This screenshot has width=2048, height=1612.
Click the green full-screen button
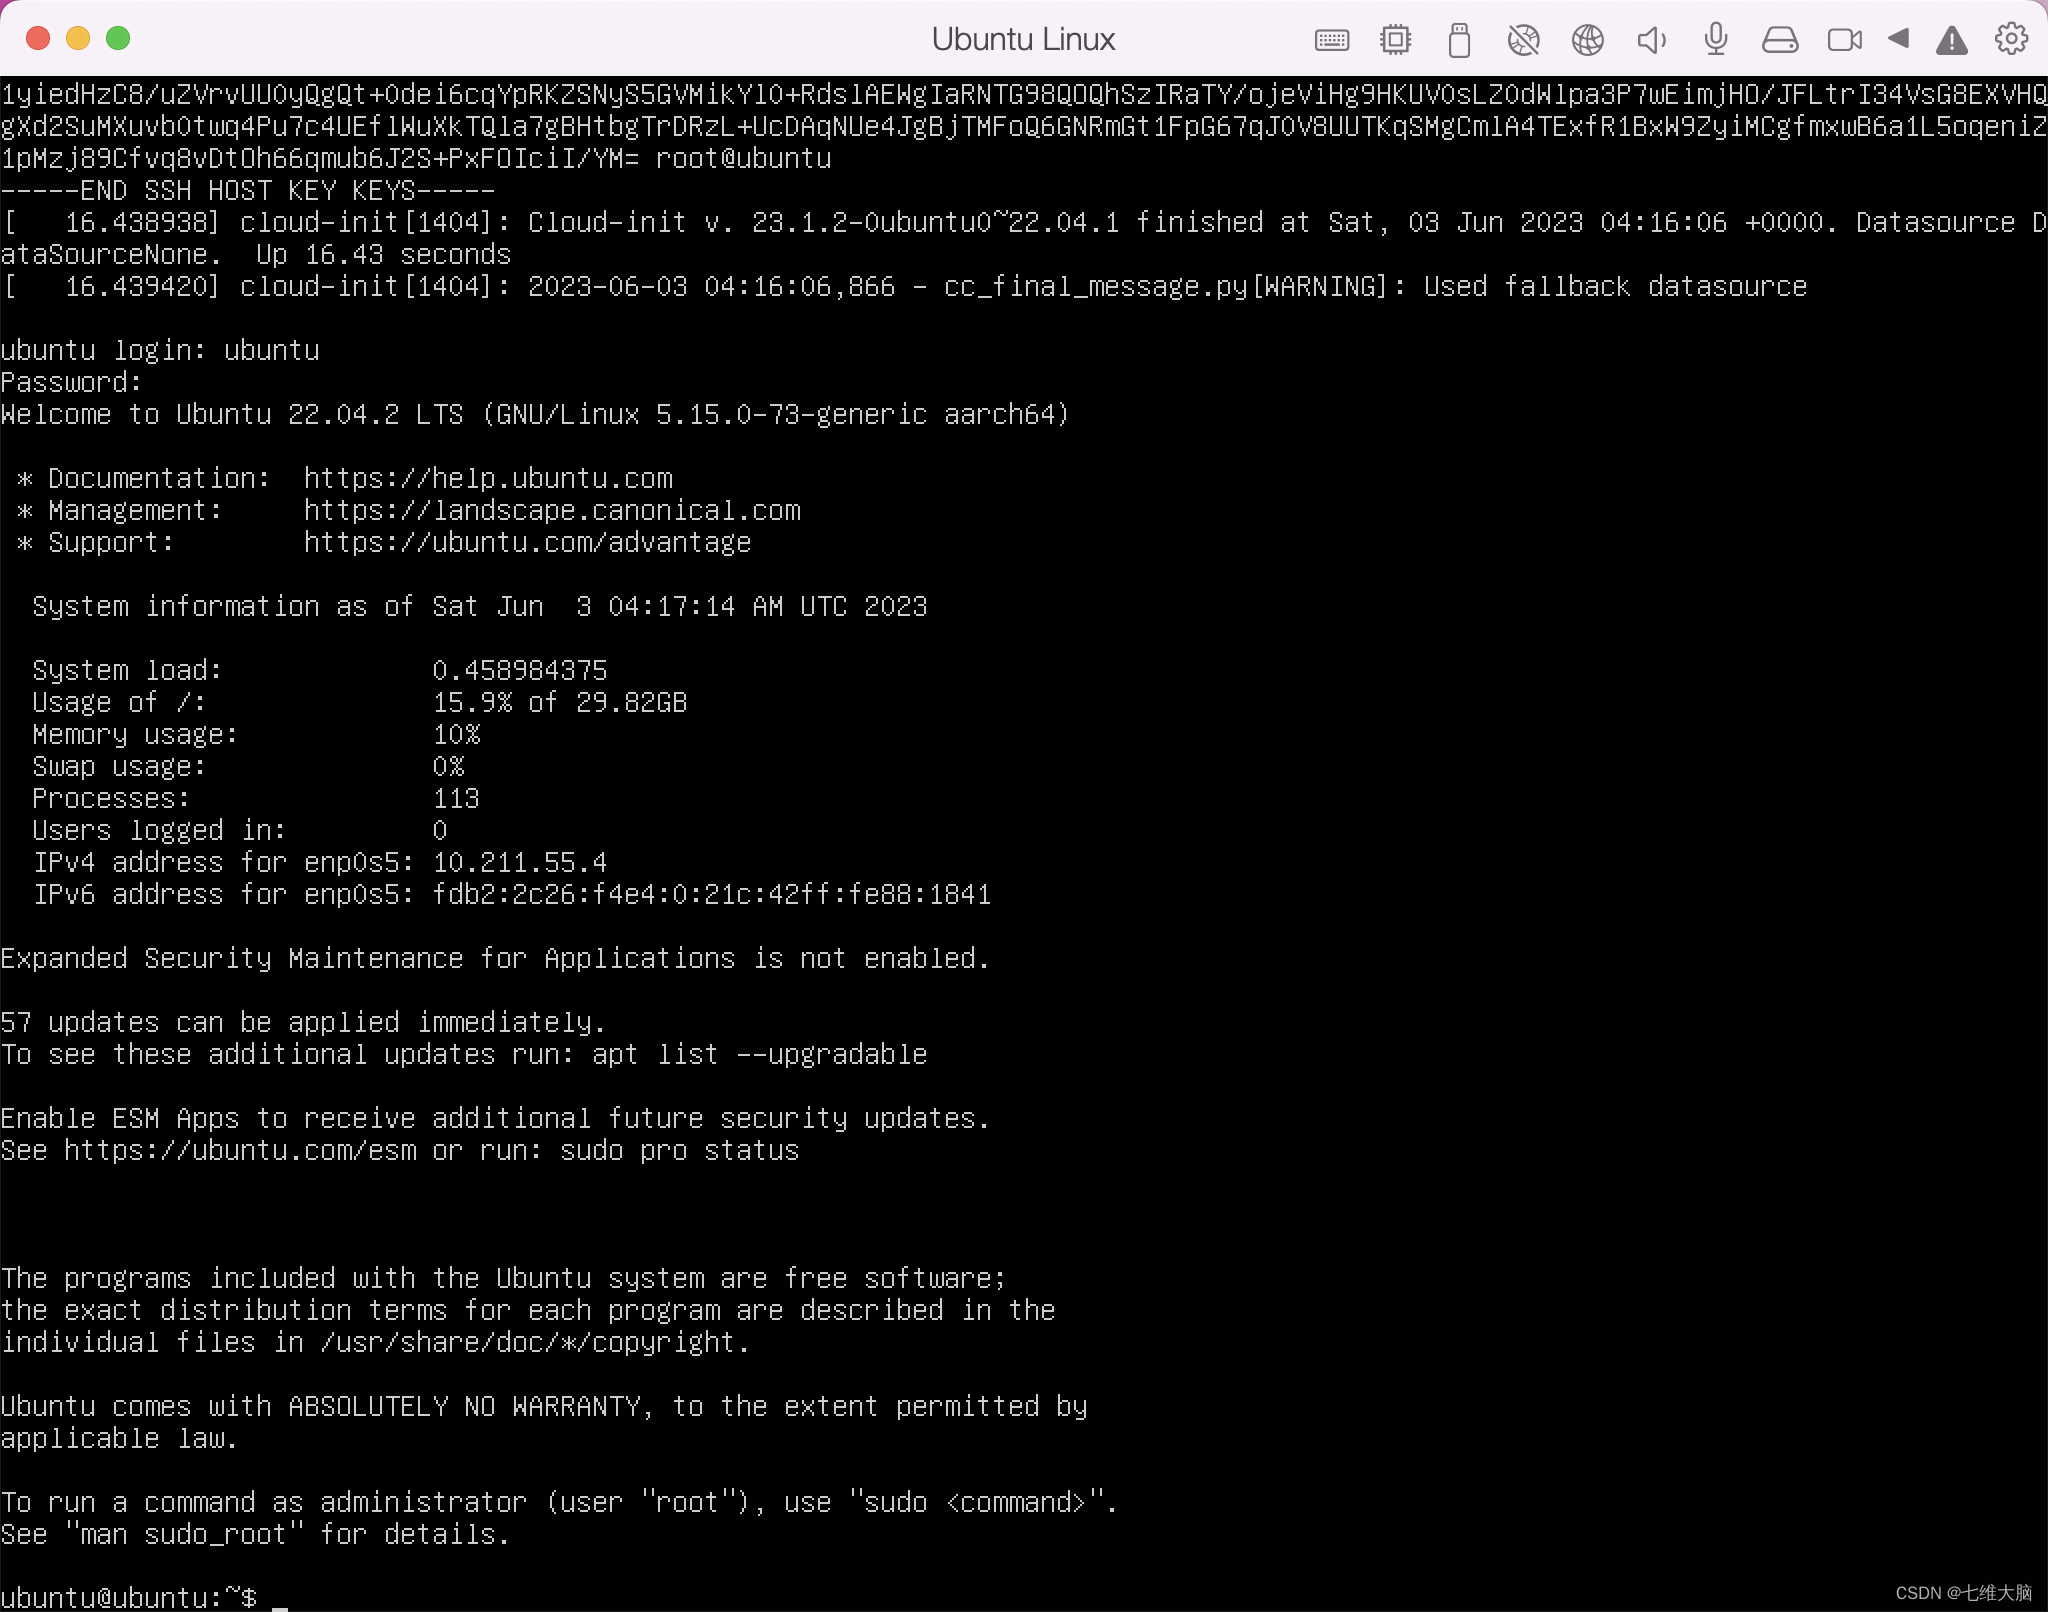click(118, 38)
